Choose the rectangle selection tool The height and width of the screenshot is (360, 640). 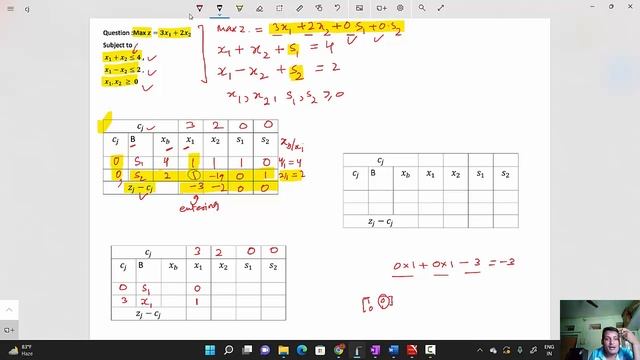(279, 8)
